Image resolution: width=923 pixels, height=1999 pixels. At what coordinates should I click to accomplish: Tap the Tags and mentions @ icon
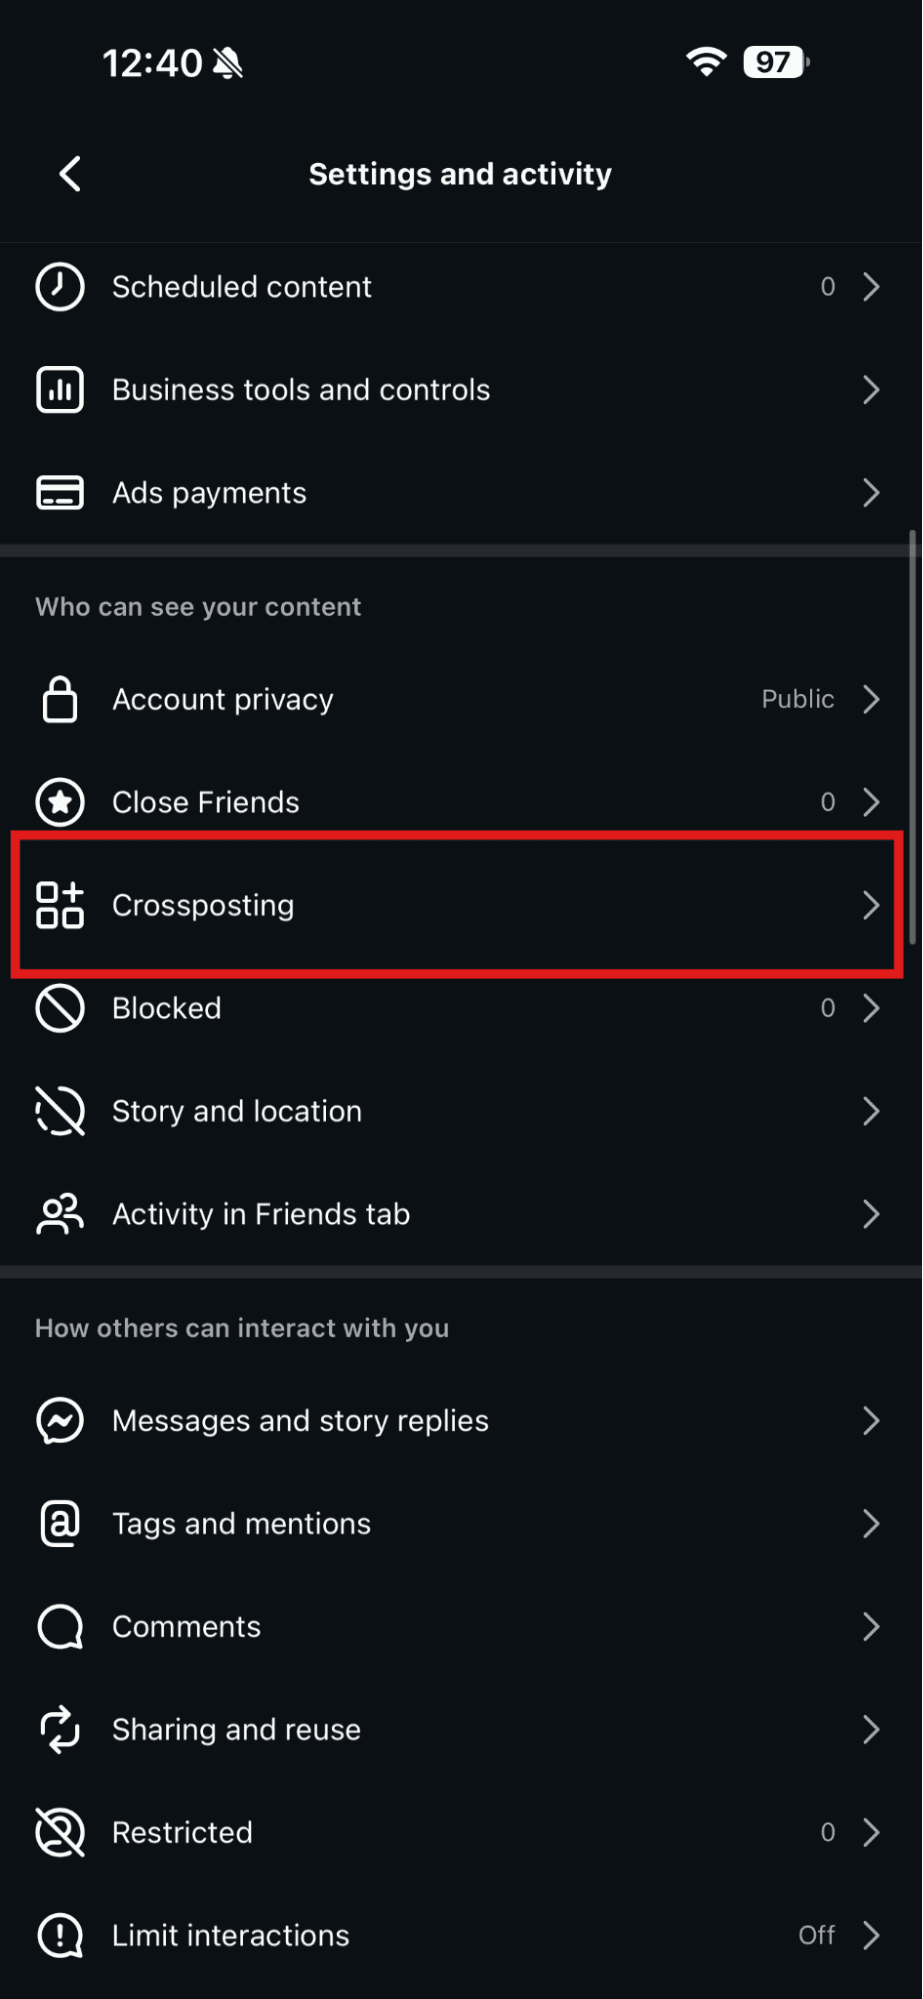59,1523
